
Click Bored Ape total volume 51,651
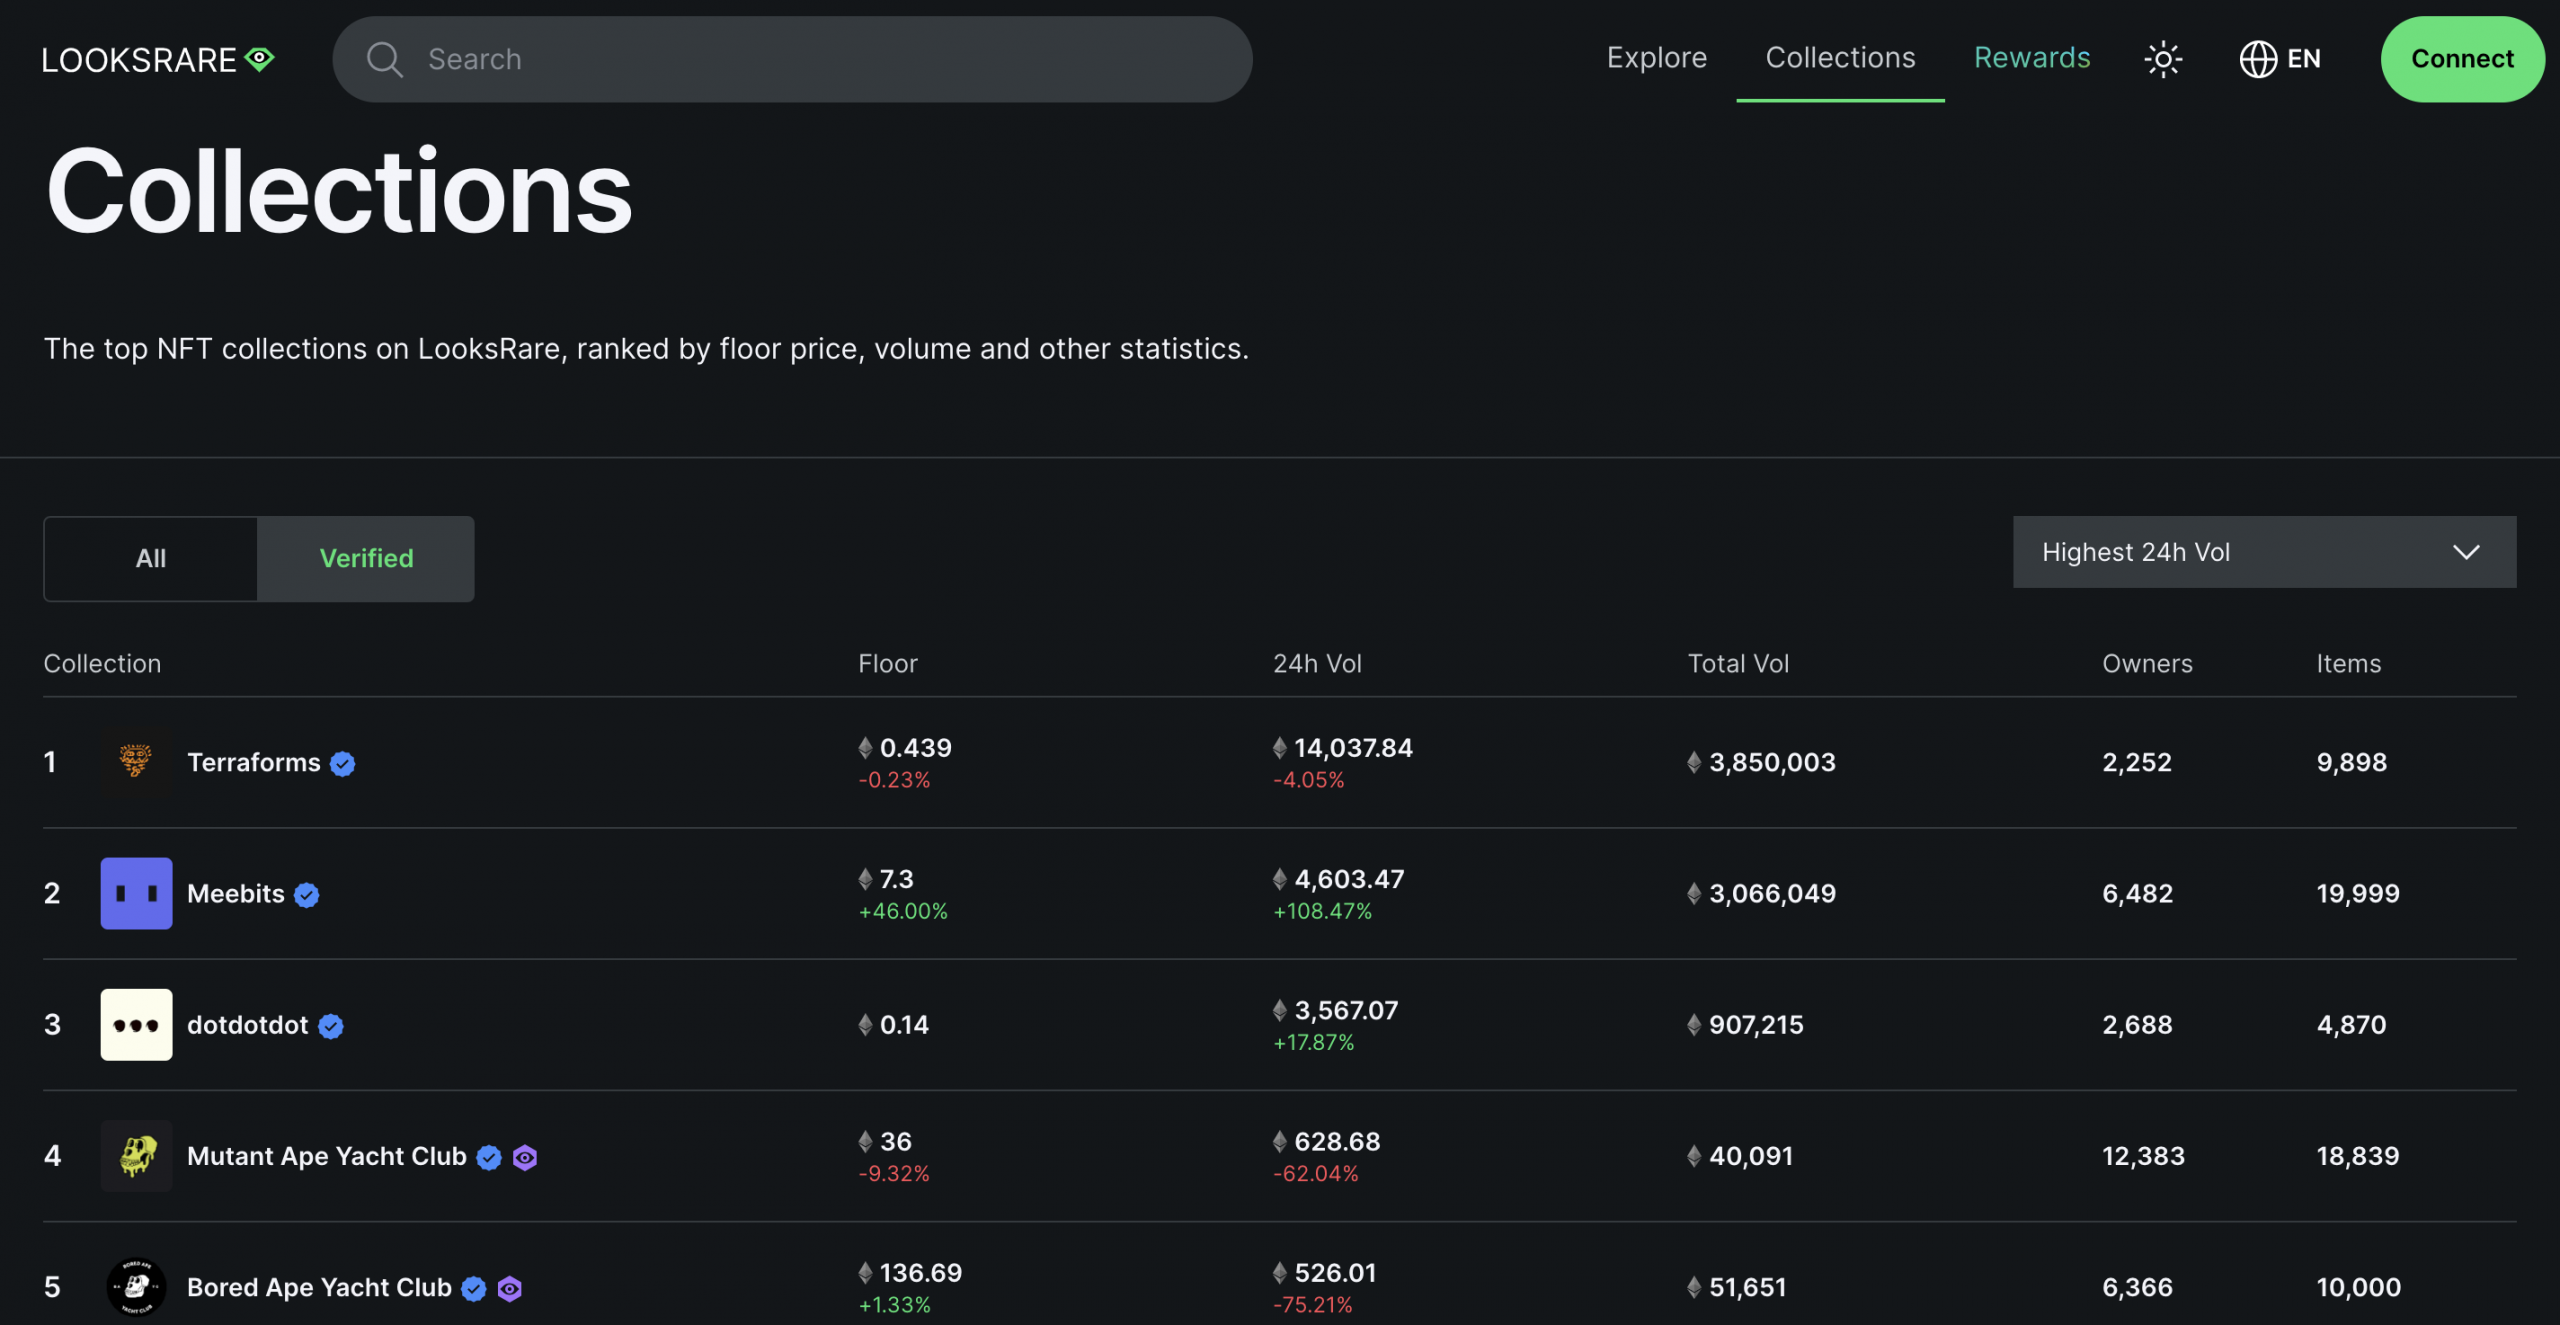click(x=1747, y=1286)
